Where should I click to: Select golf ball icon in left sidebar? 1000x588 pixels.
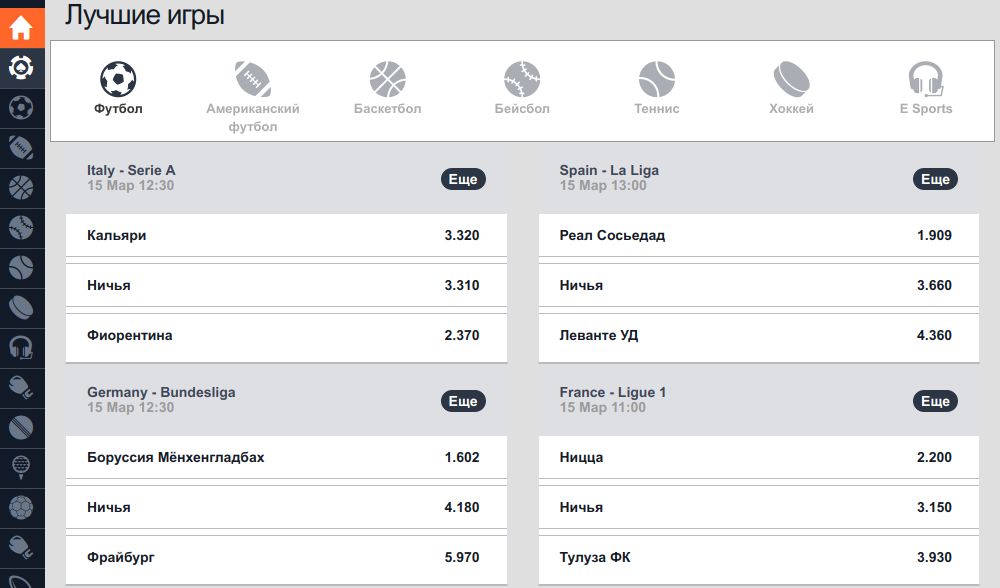(x=21, y=467)
